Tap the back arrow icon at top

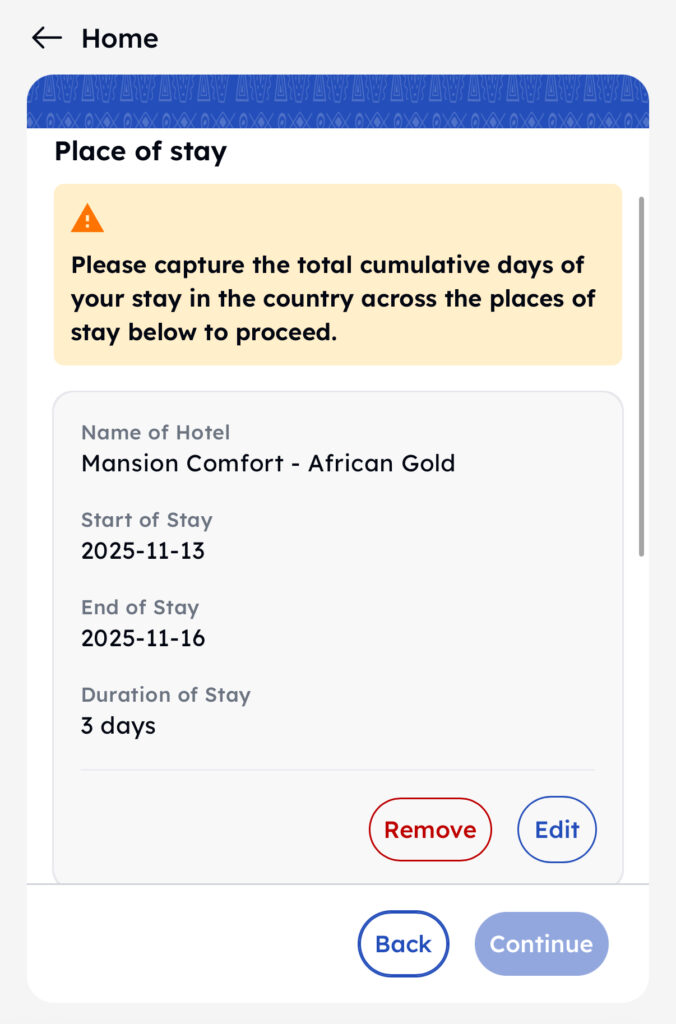[46, 38]
